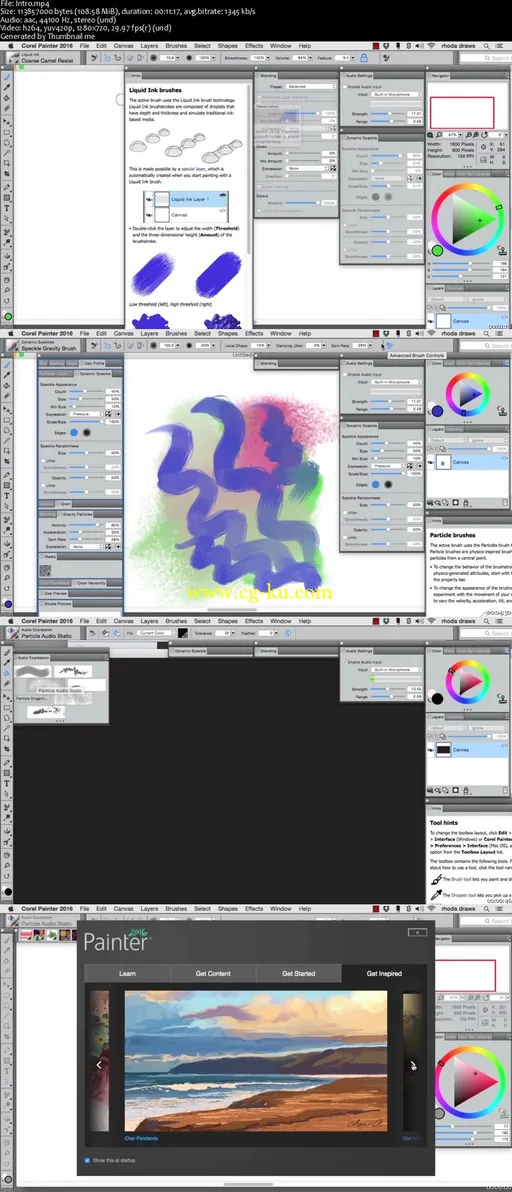
Task: Adjust the Audio Strength slider in the dark-canvas frame
Action: point(387,687)
